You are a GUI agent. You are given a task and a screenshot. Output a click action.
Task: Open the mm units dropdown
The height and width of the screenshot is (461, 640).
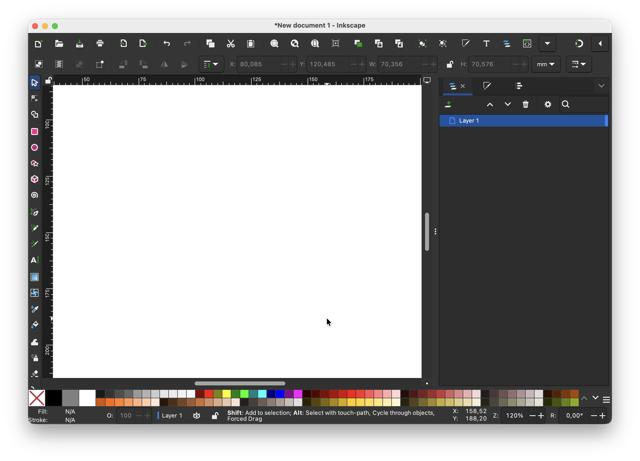tap(545, 64)
